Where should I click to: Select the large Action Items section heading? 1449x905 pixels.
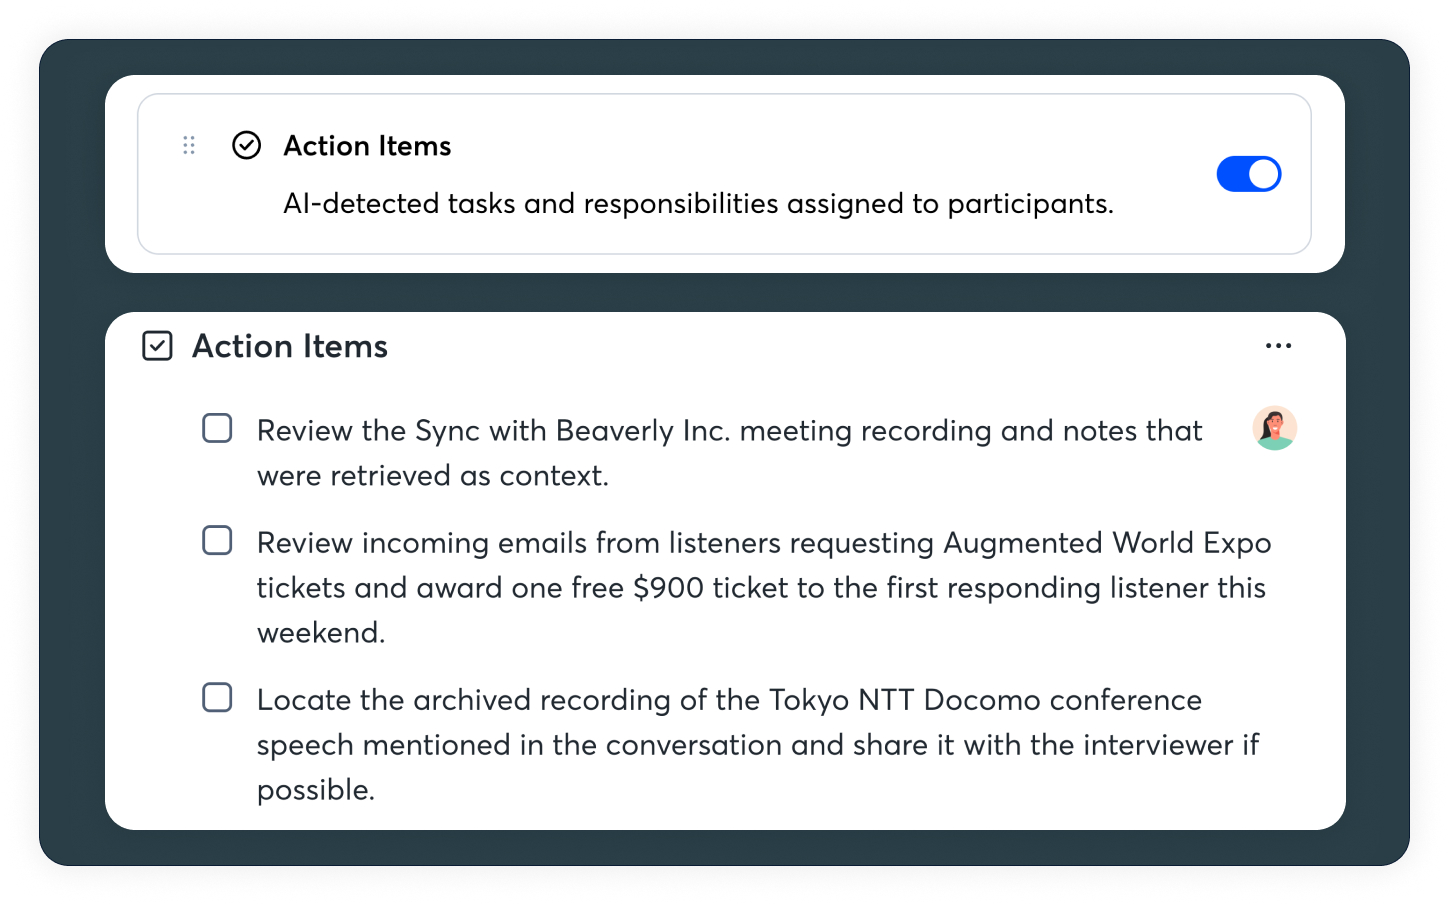290,346
